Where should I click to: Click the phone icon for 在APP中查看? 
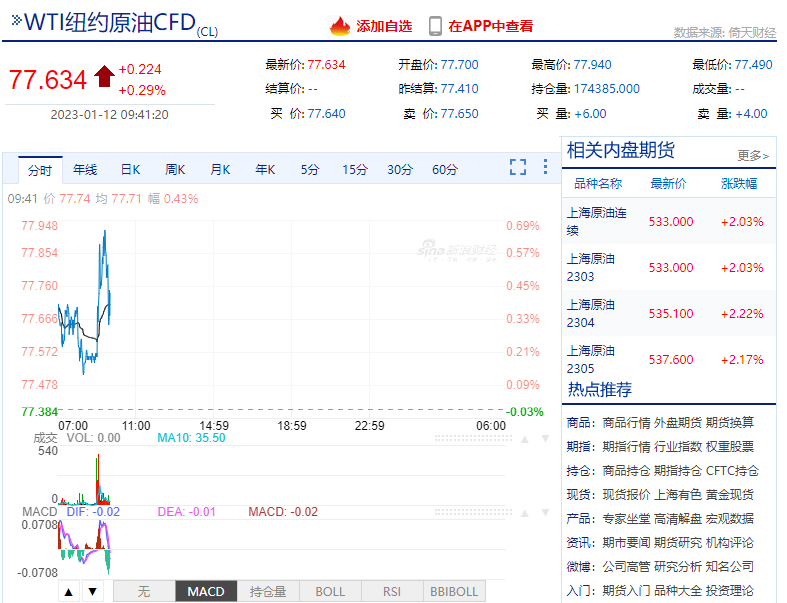click(x=435, y=26)
